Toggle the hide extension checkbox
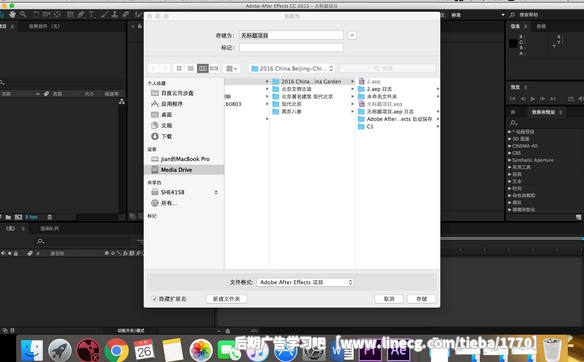Image resolution: width=584 pixels, height=362 pixels. point(154,299)
